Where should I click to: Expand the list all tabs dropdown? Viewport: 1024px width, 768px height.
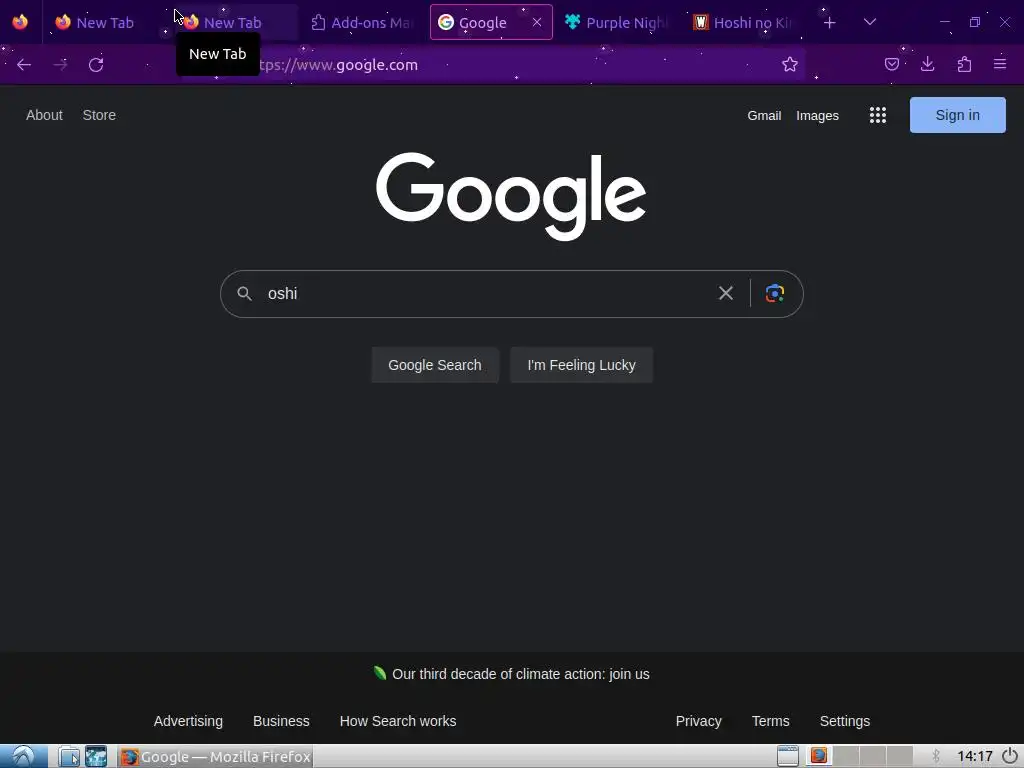coord(870,22)
